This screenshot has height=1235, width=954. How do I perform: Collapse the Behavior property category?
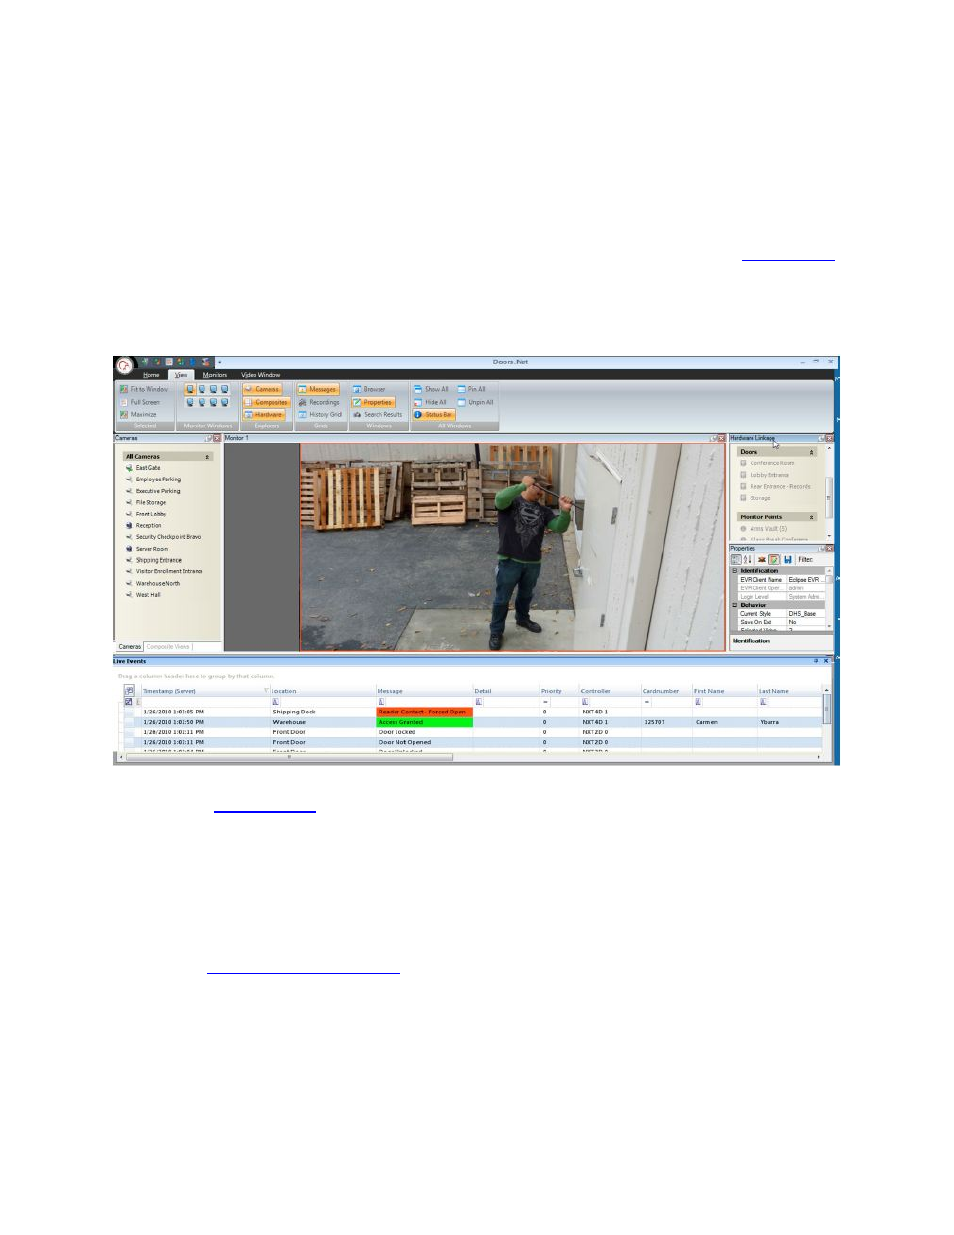pos(735,605)
